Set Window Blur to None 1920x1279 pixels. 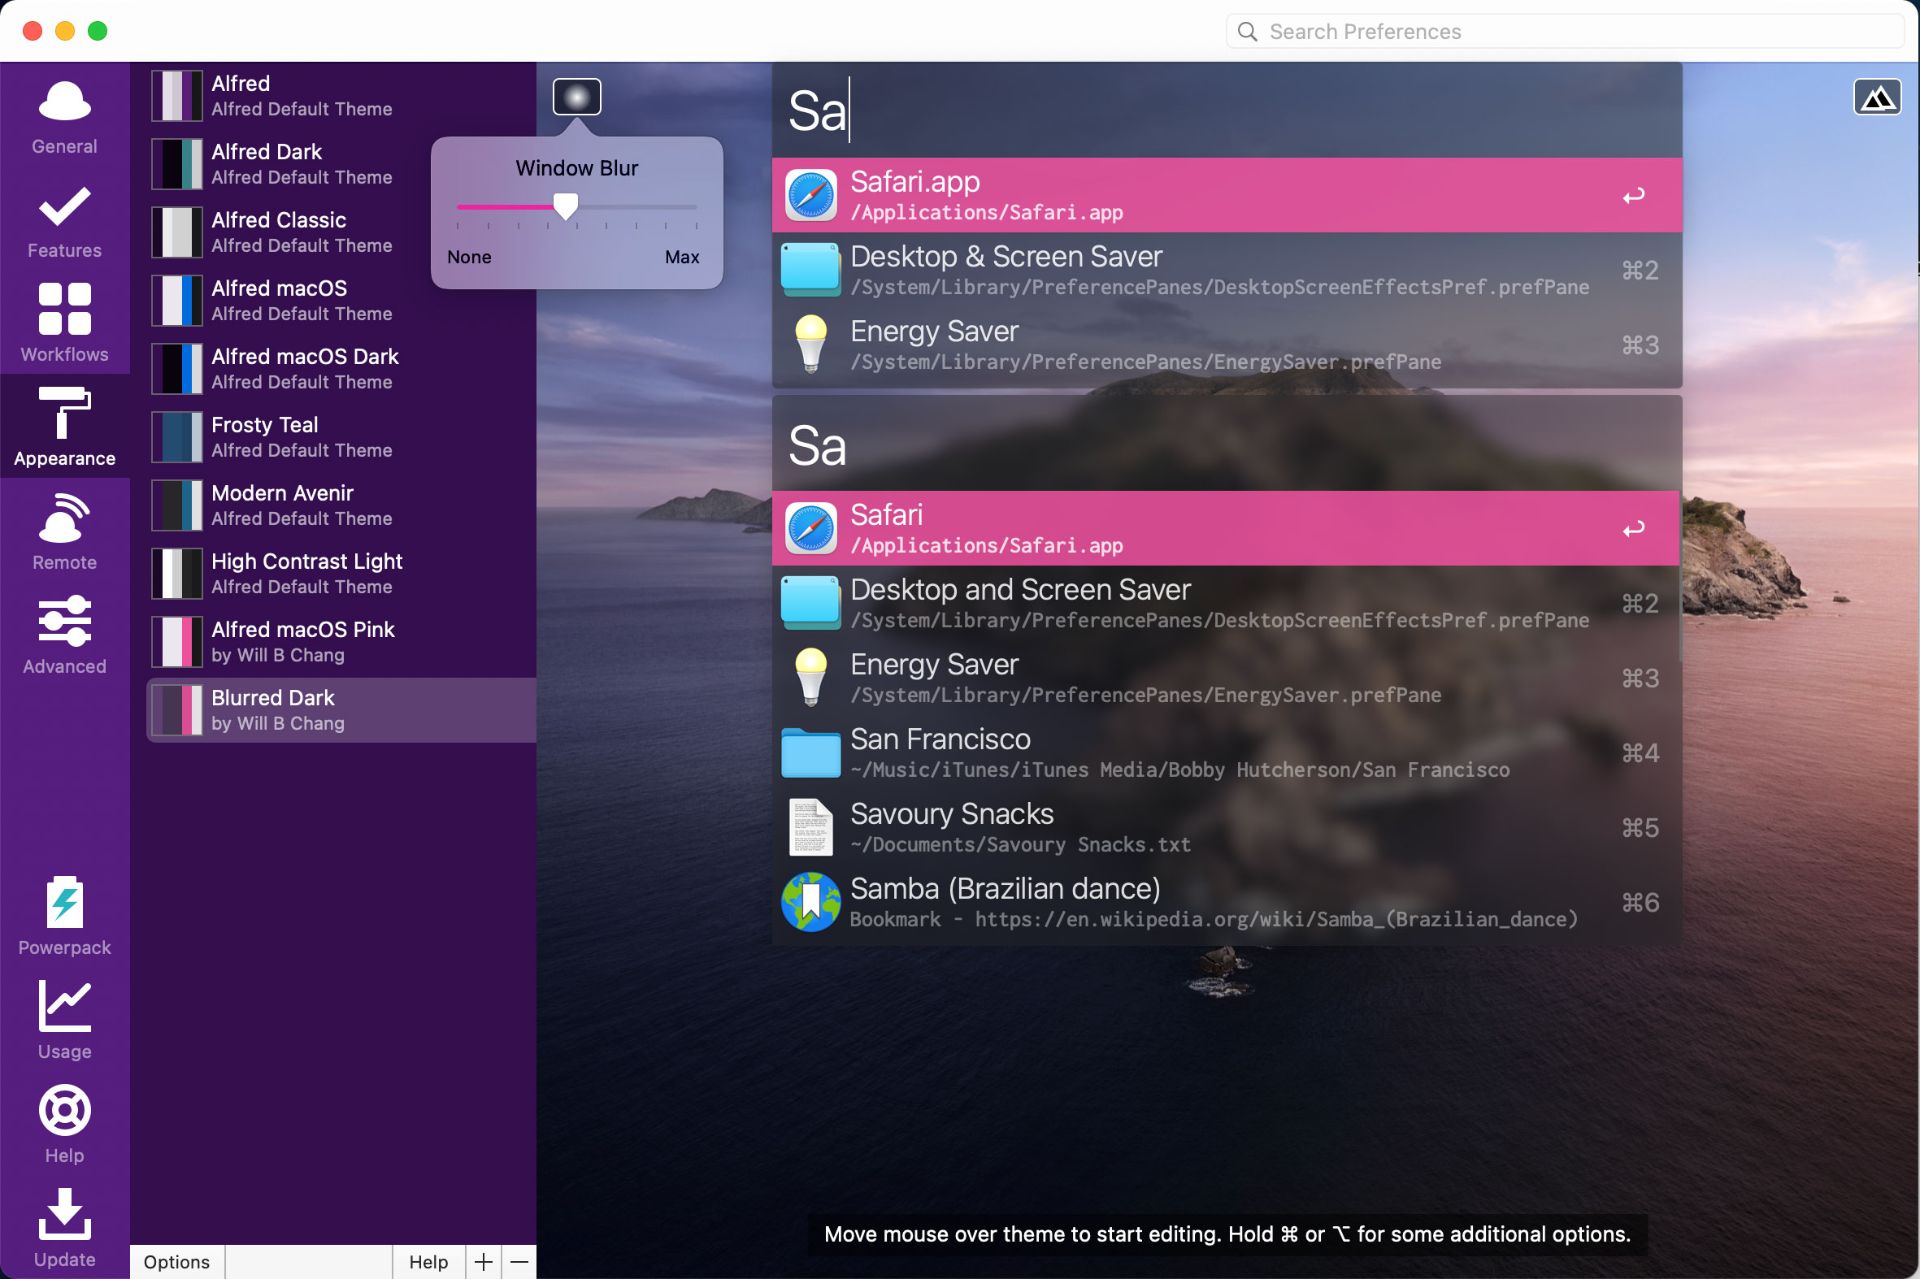[x=469, y=257]
